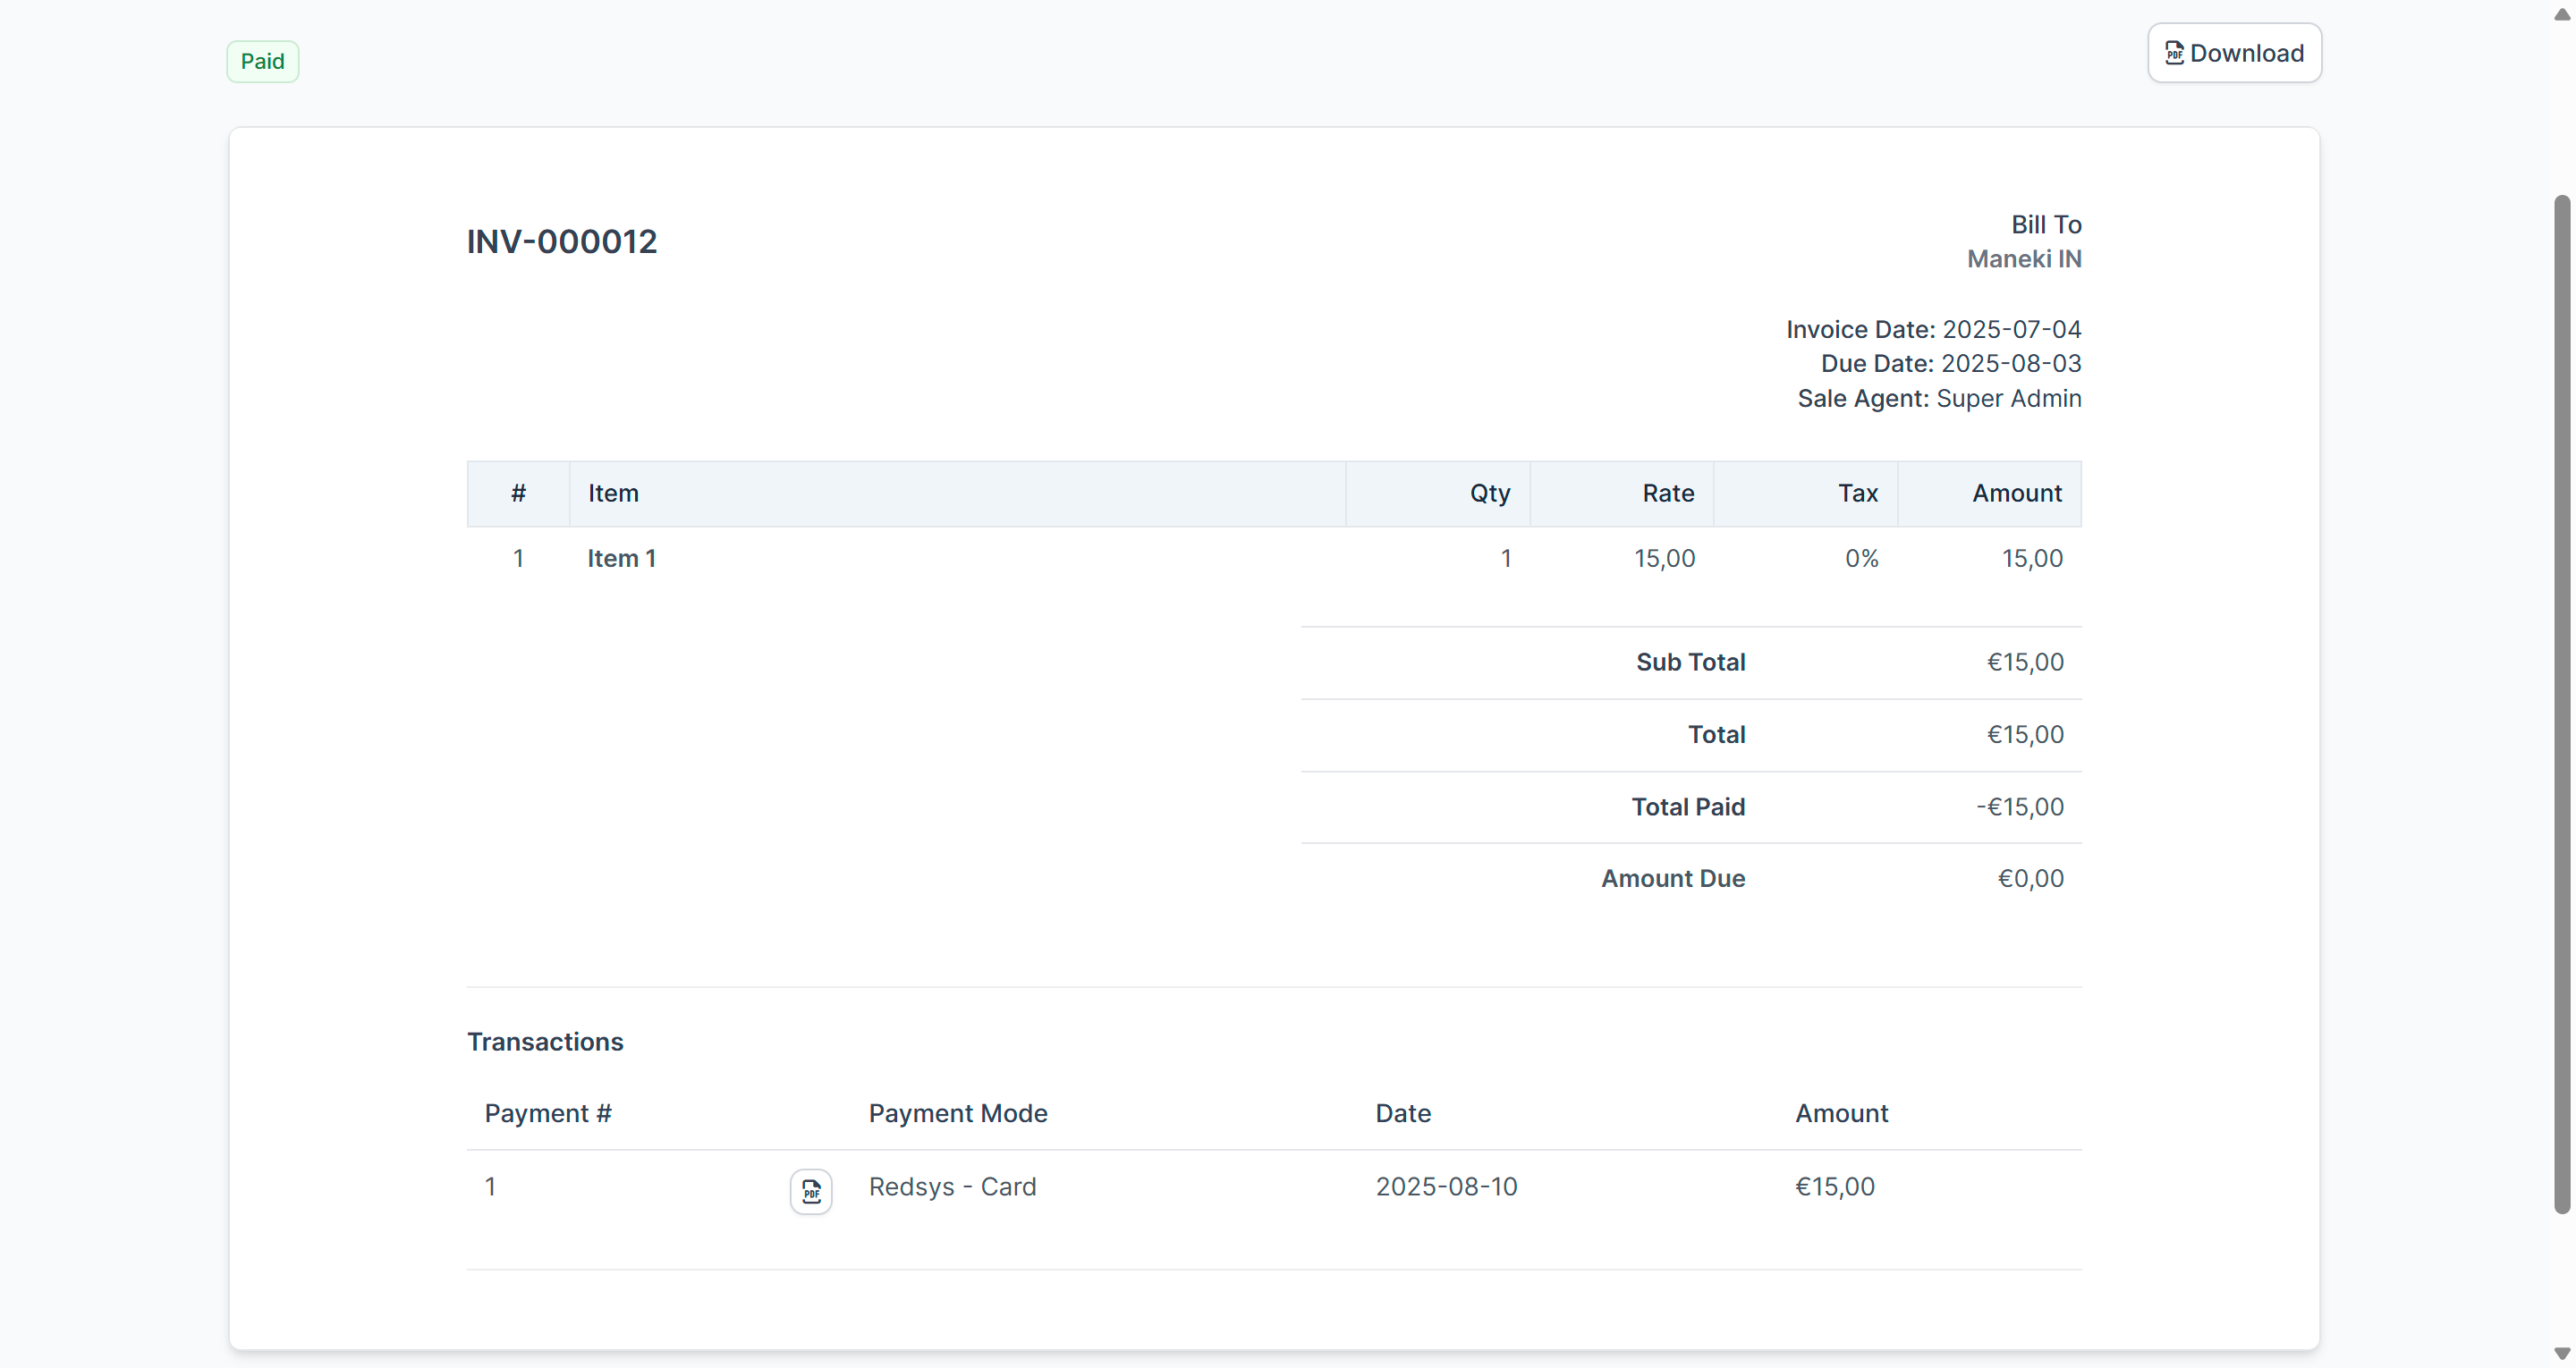Click the Qty column header

click(x=1489, y=493)
